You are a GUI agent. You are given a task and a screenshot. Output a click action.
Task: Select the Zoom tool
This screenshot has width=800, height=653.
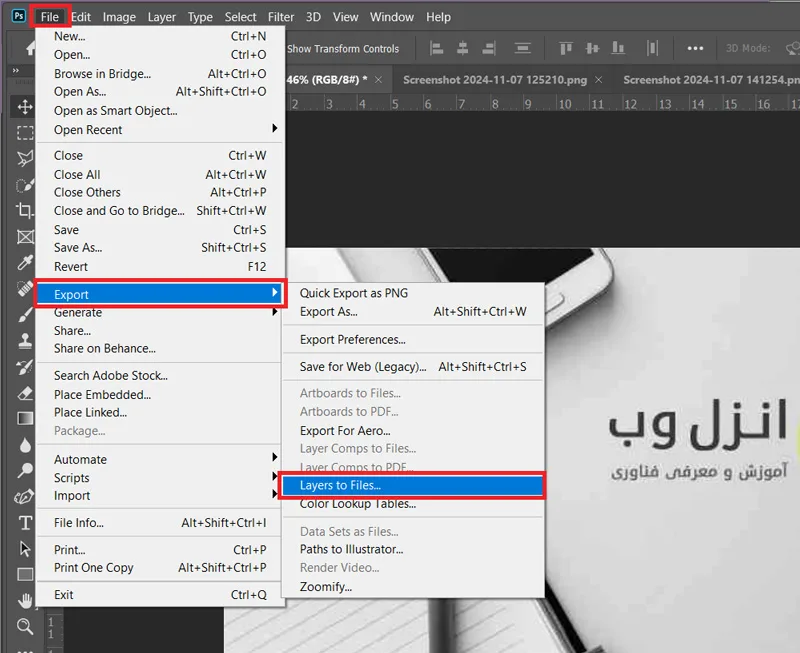24,626
